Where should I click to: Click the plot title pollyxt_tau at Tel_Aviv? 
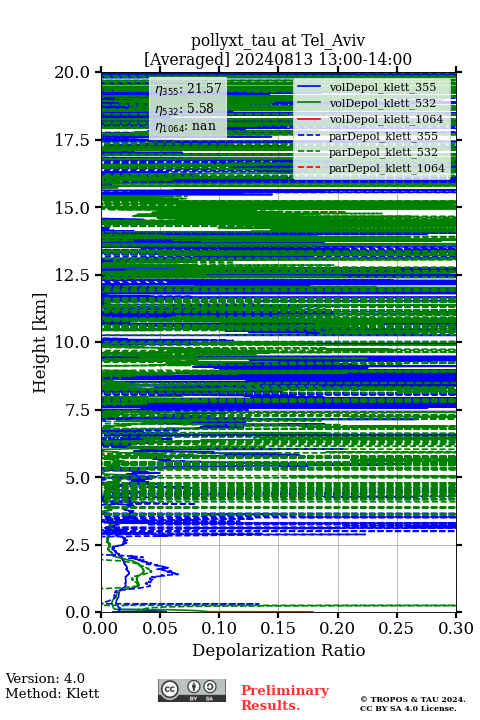tap(278, 40)
